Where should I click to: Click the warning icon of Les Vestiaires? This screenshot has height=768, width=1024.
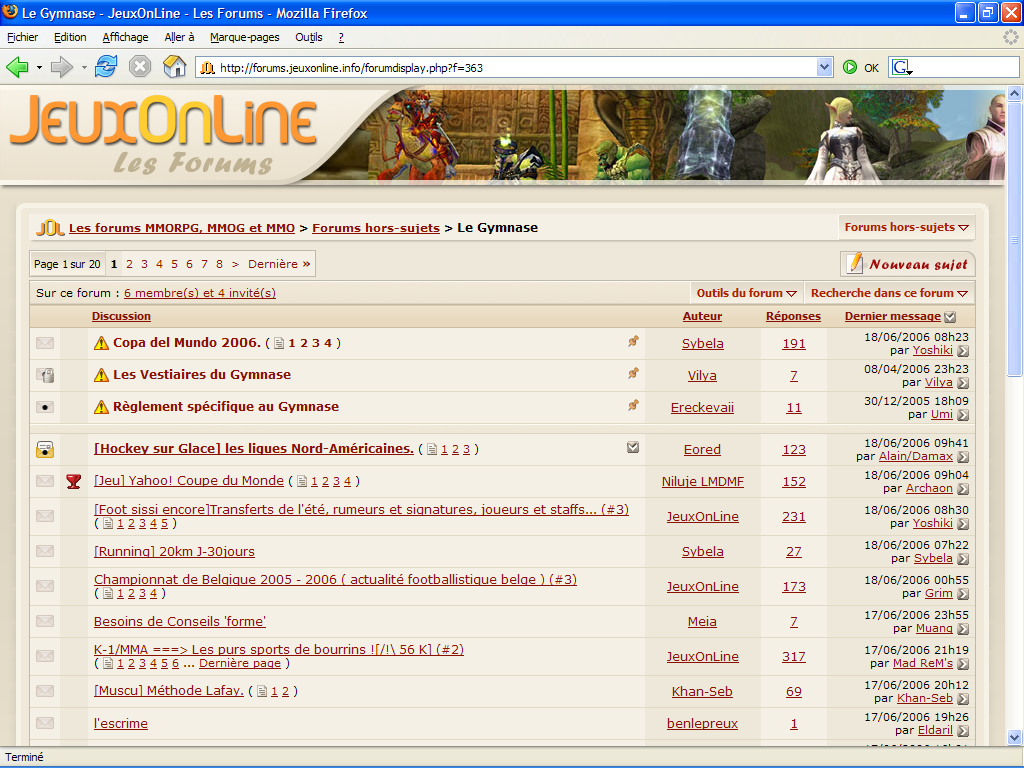tap(101, 375)
